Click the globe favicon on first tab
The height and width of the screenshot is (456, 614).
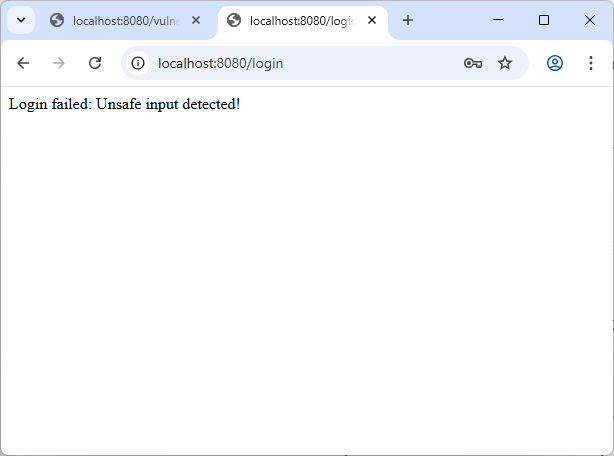pos(57,20)
